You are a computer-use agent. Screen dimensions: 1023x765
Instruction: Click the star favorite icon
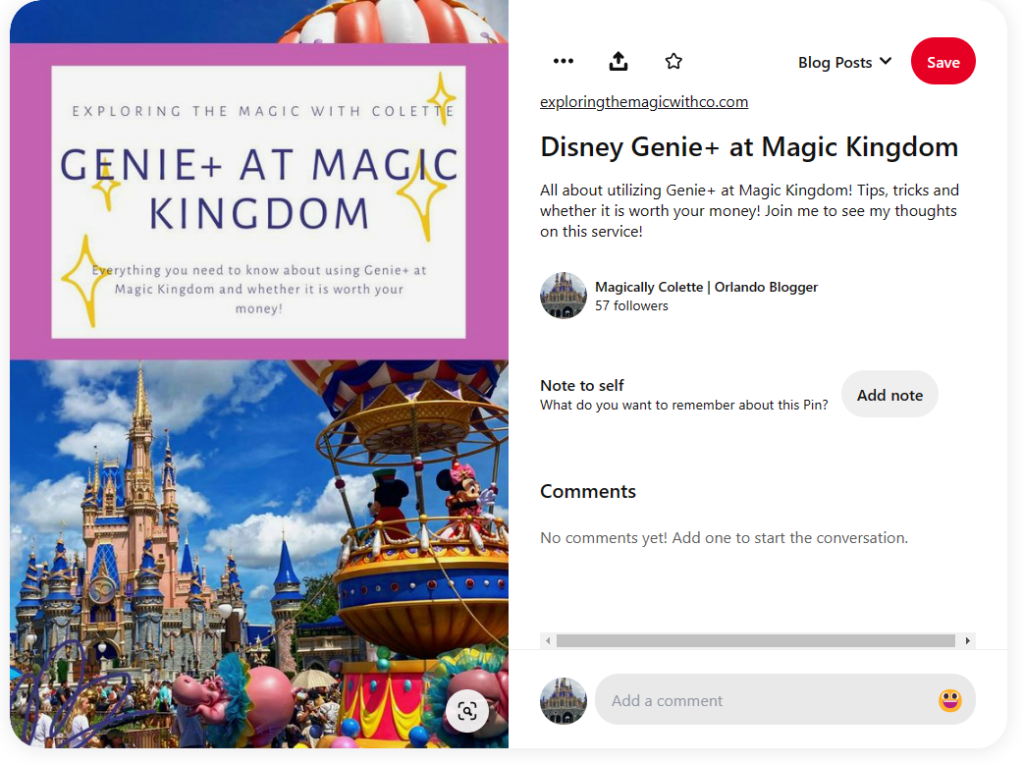[x=673, y=62]
